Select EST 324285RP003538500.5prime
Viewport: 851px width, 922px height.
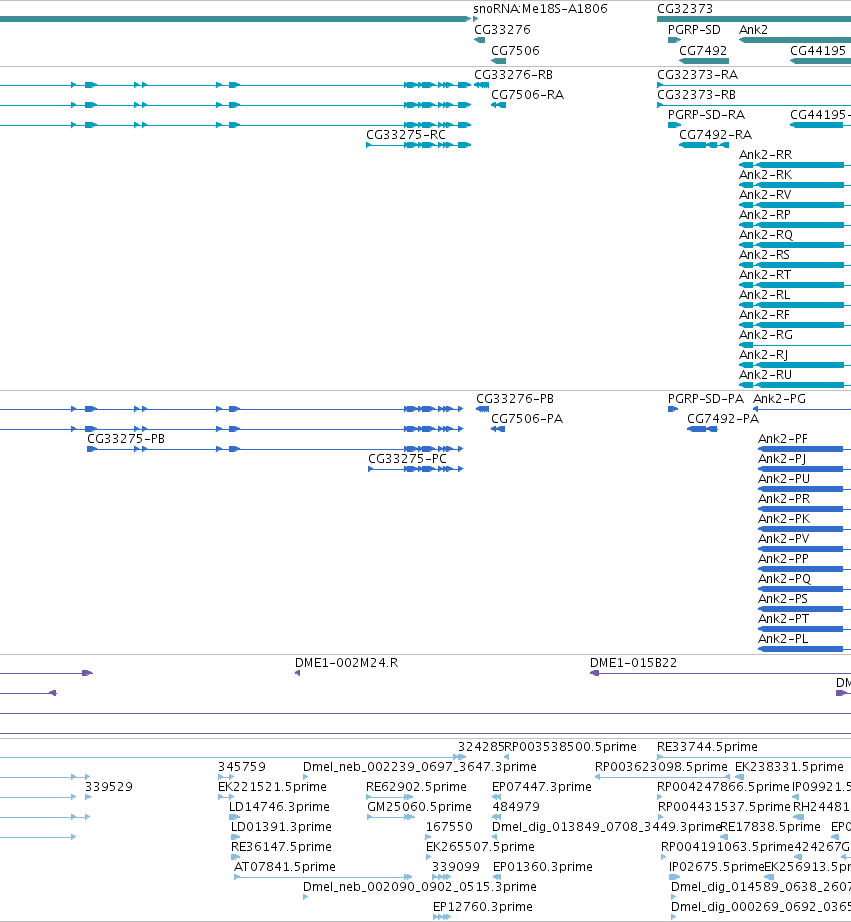(547, 747)
